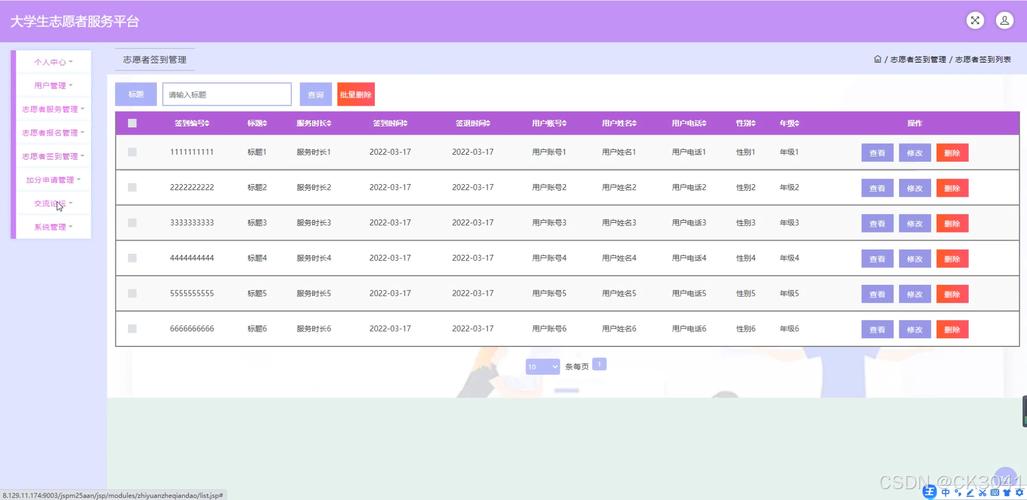
Task: Sort by 用户姓名 column header
Action: (x=619, y=123)
